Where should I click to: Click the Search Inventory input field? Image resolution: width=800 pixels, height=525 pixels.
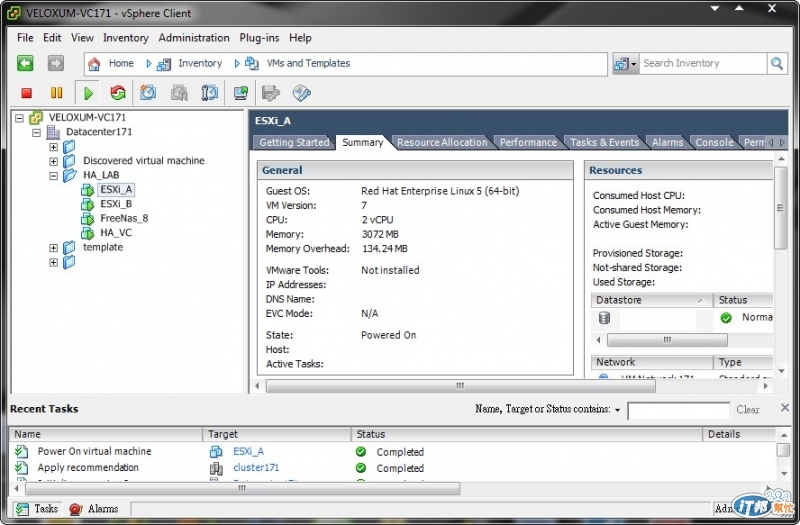[x=703, y=63]
